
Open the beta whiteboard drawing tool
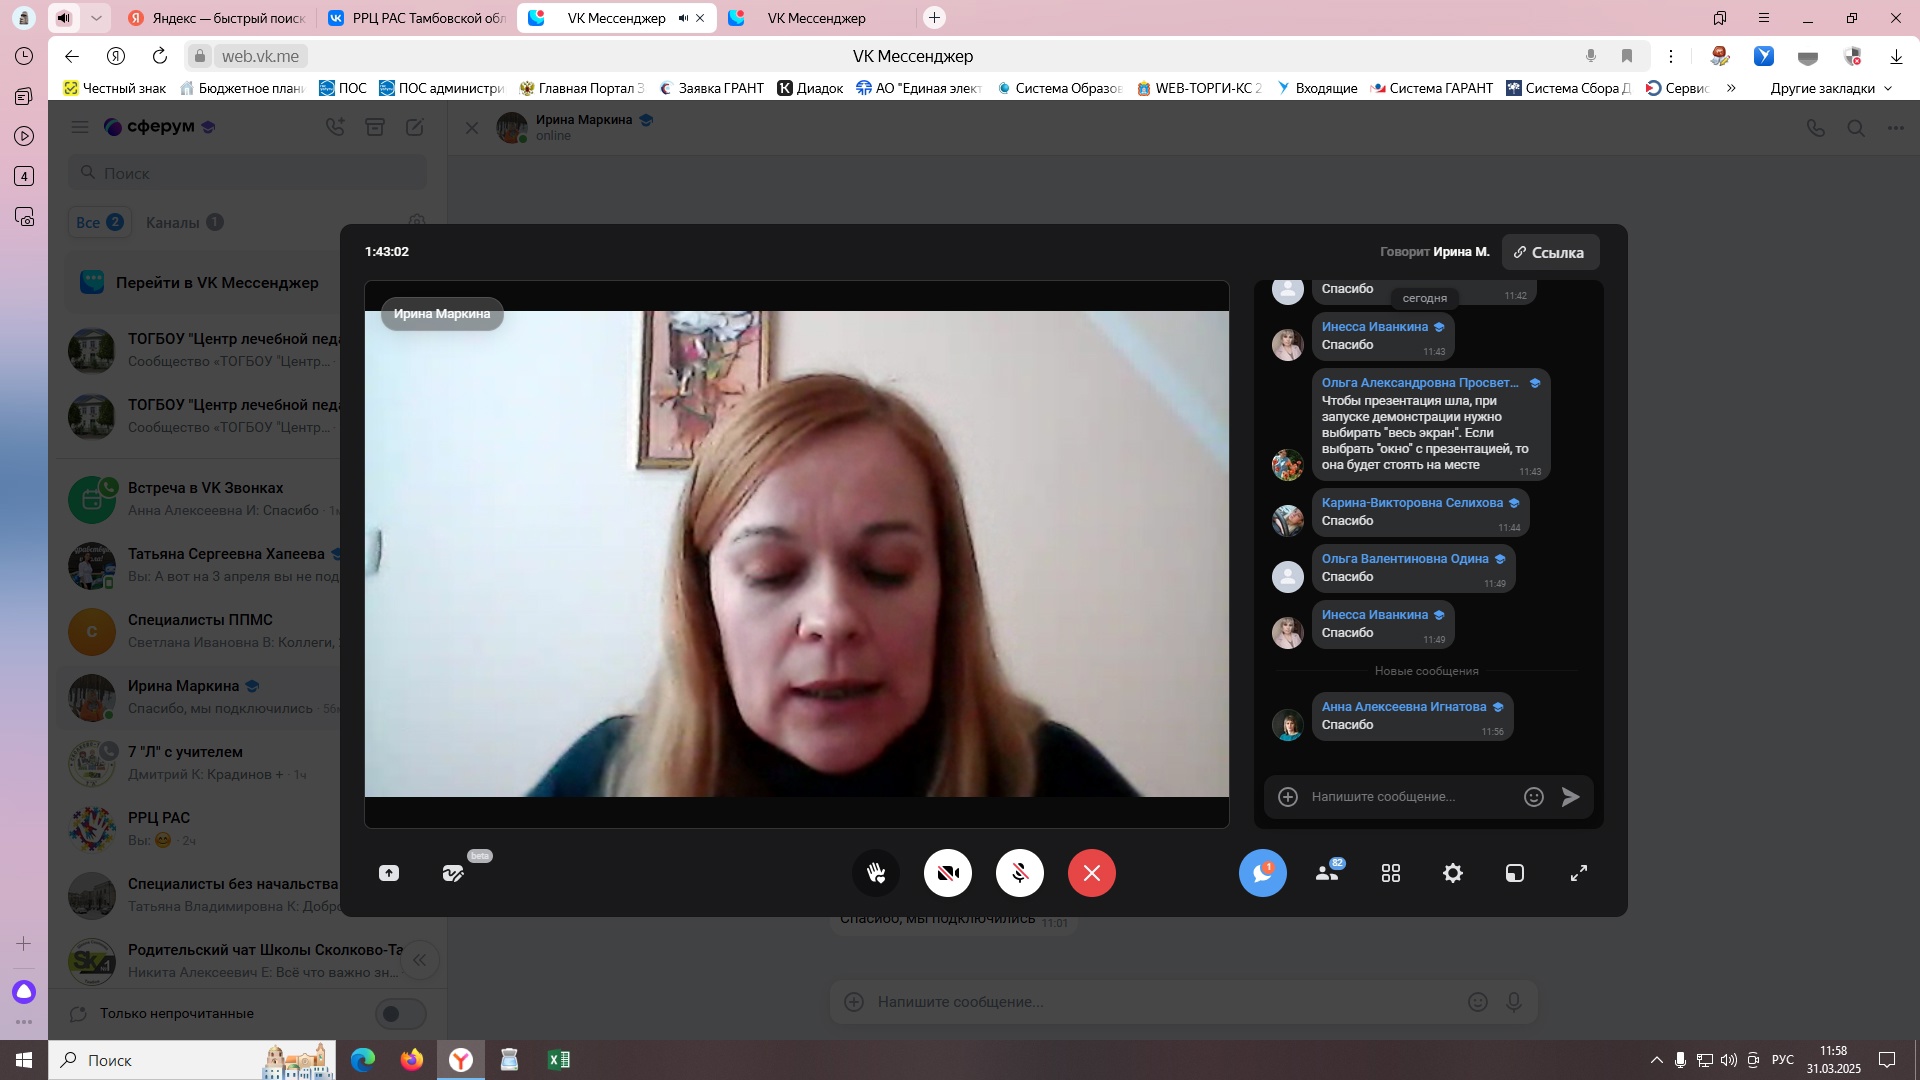tap(453, 873)
